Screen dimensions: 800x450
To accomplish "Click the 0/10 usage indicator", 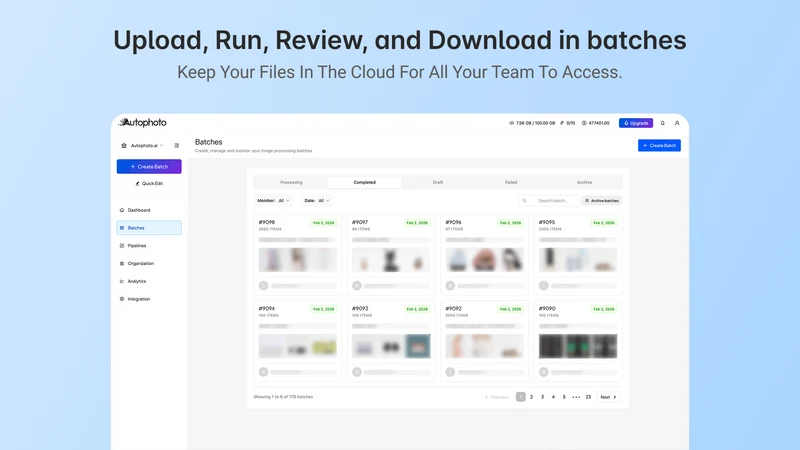I will click(568, 123).
